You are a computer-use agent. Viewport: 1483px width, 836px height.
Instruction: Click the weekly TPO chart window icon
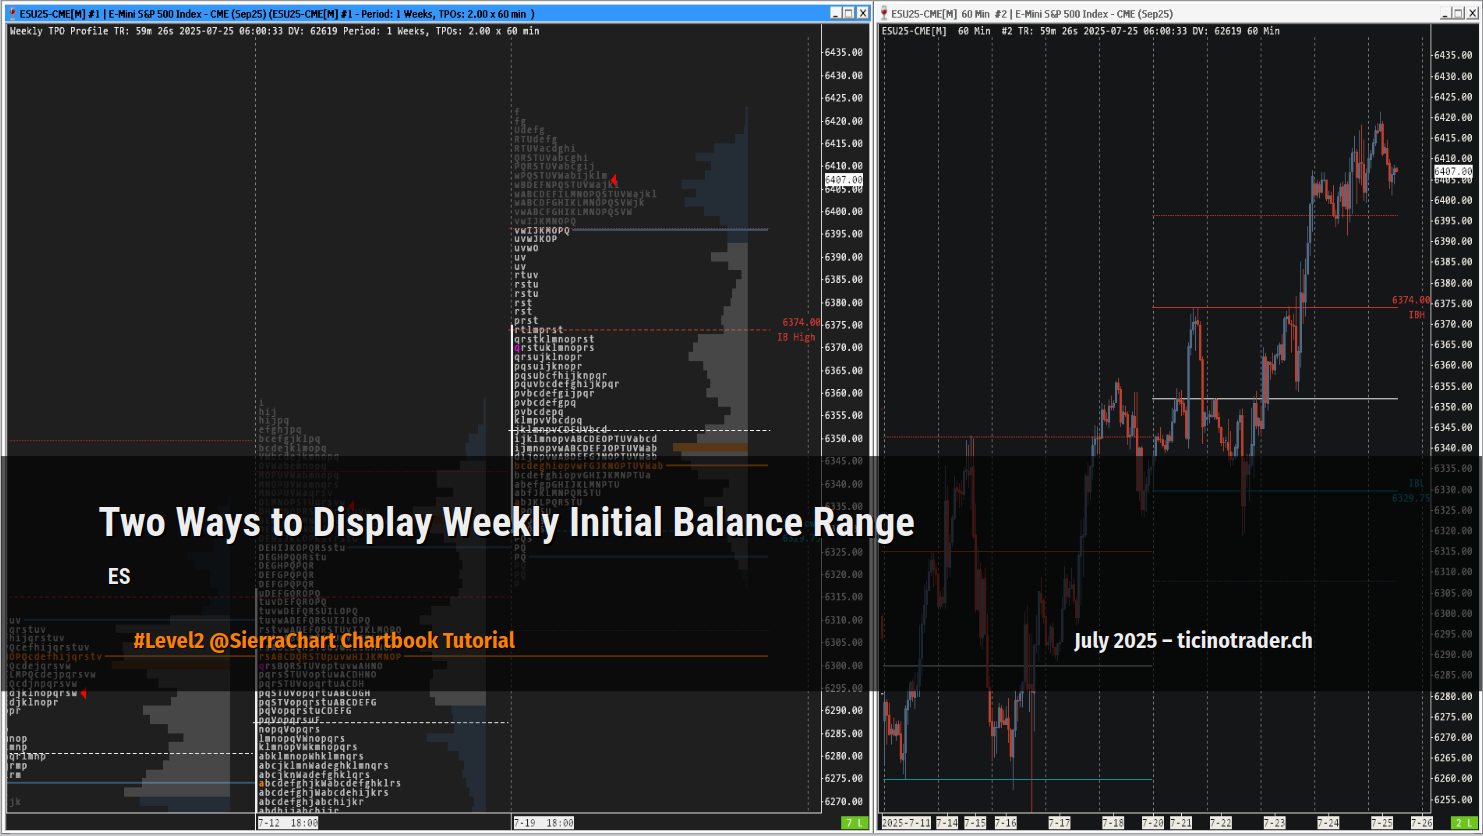13,13
